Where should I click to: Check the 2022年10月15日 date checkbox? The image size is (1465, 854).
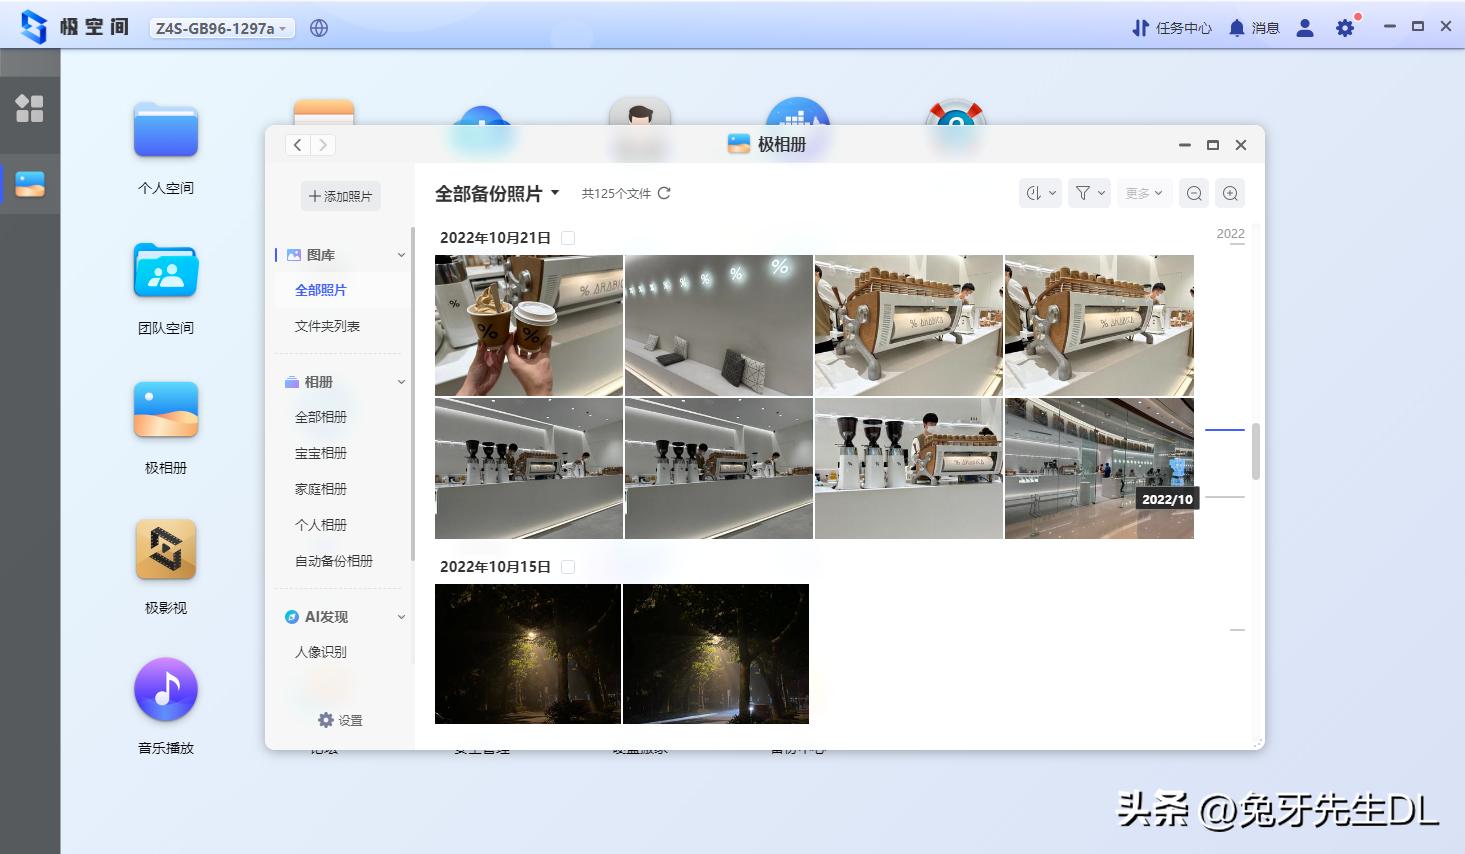[568, 567]
